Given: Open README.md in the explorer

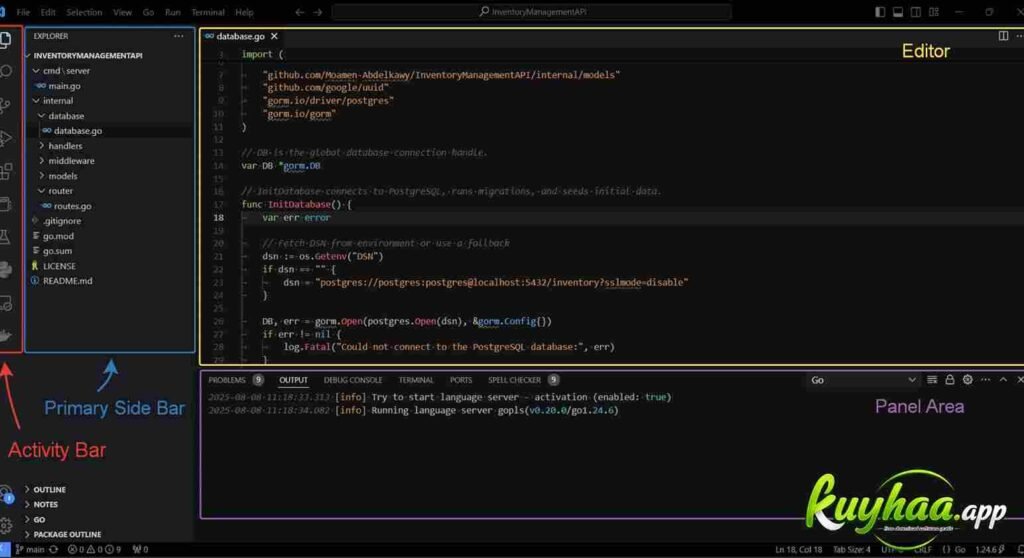Looking at the screenshot, I should click(x=67, y=281).
